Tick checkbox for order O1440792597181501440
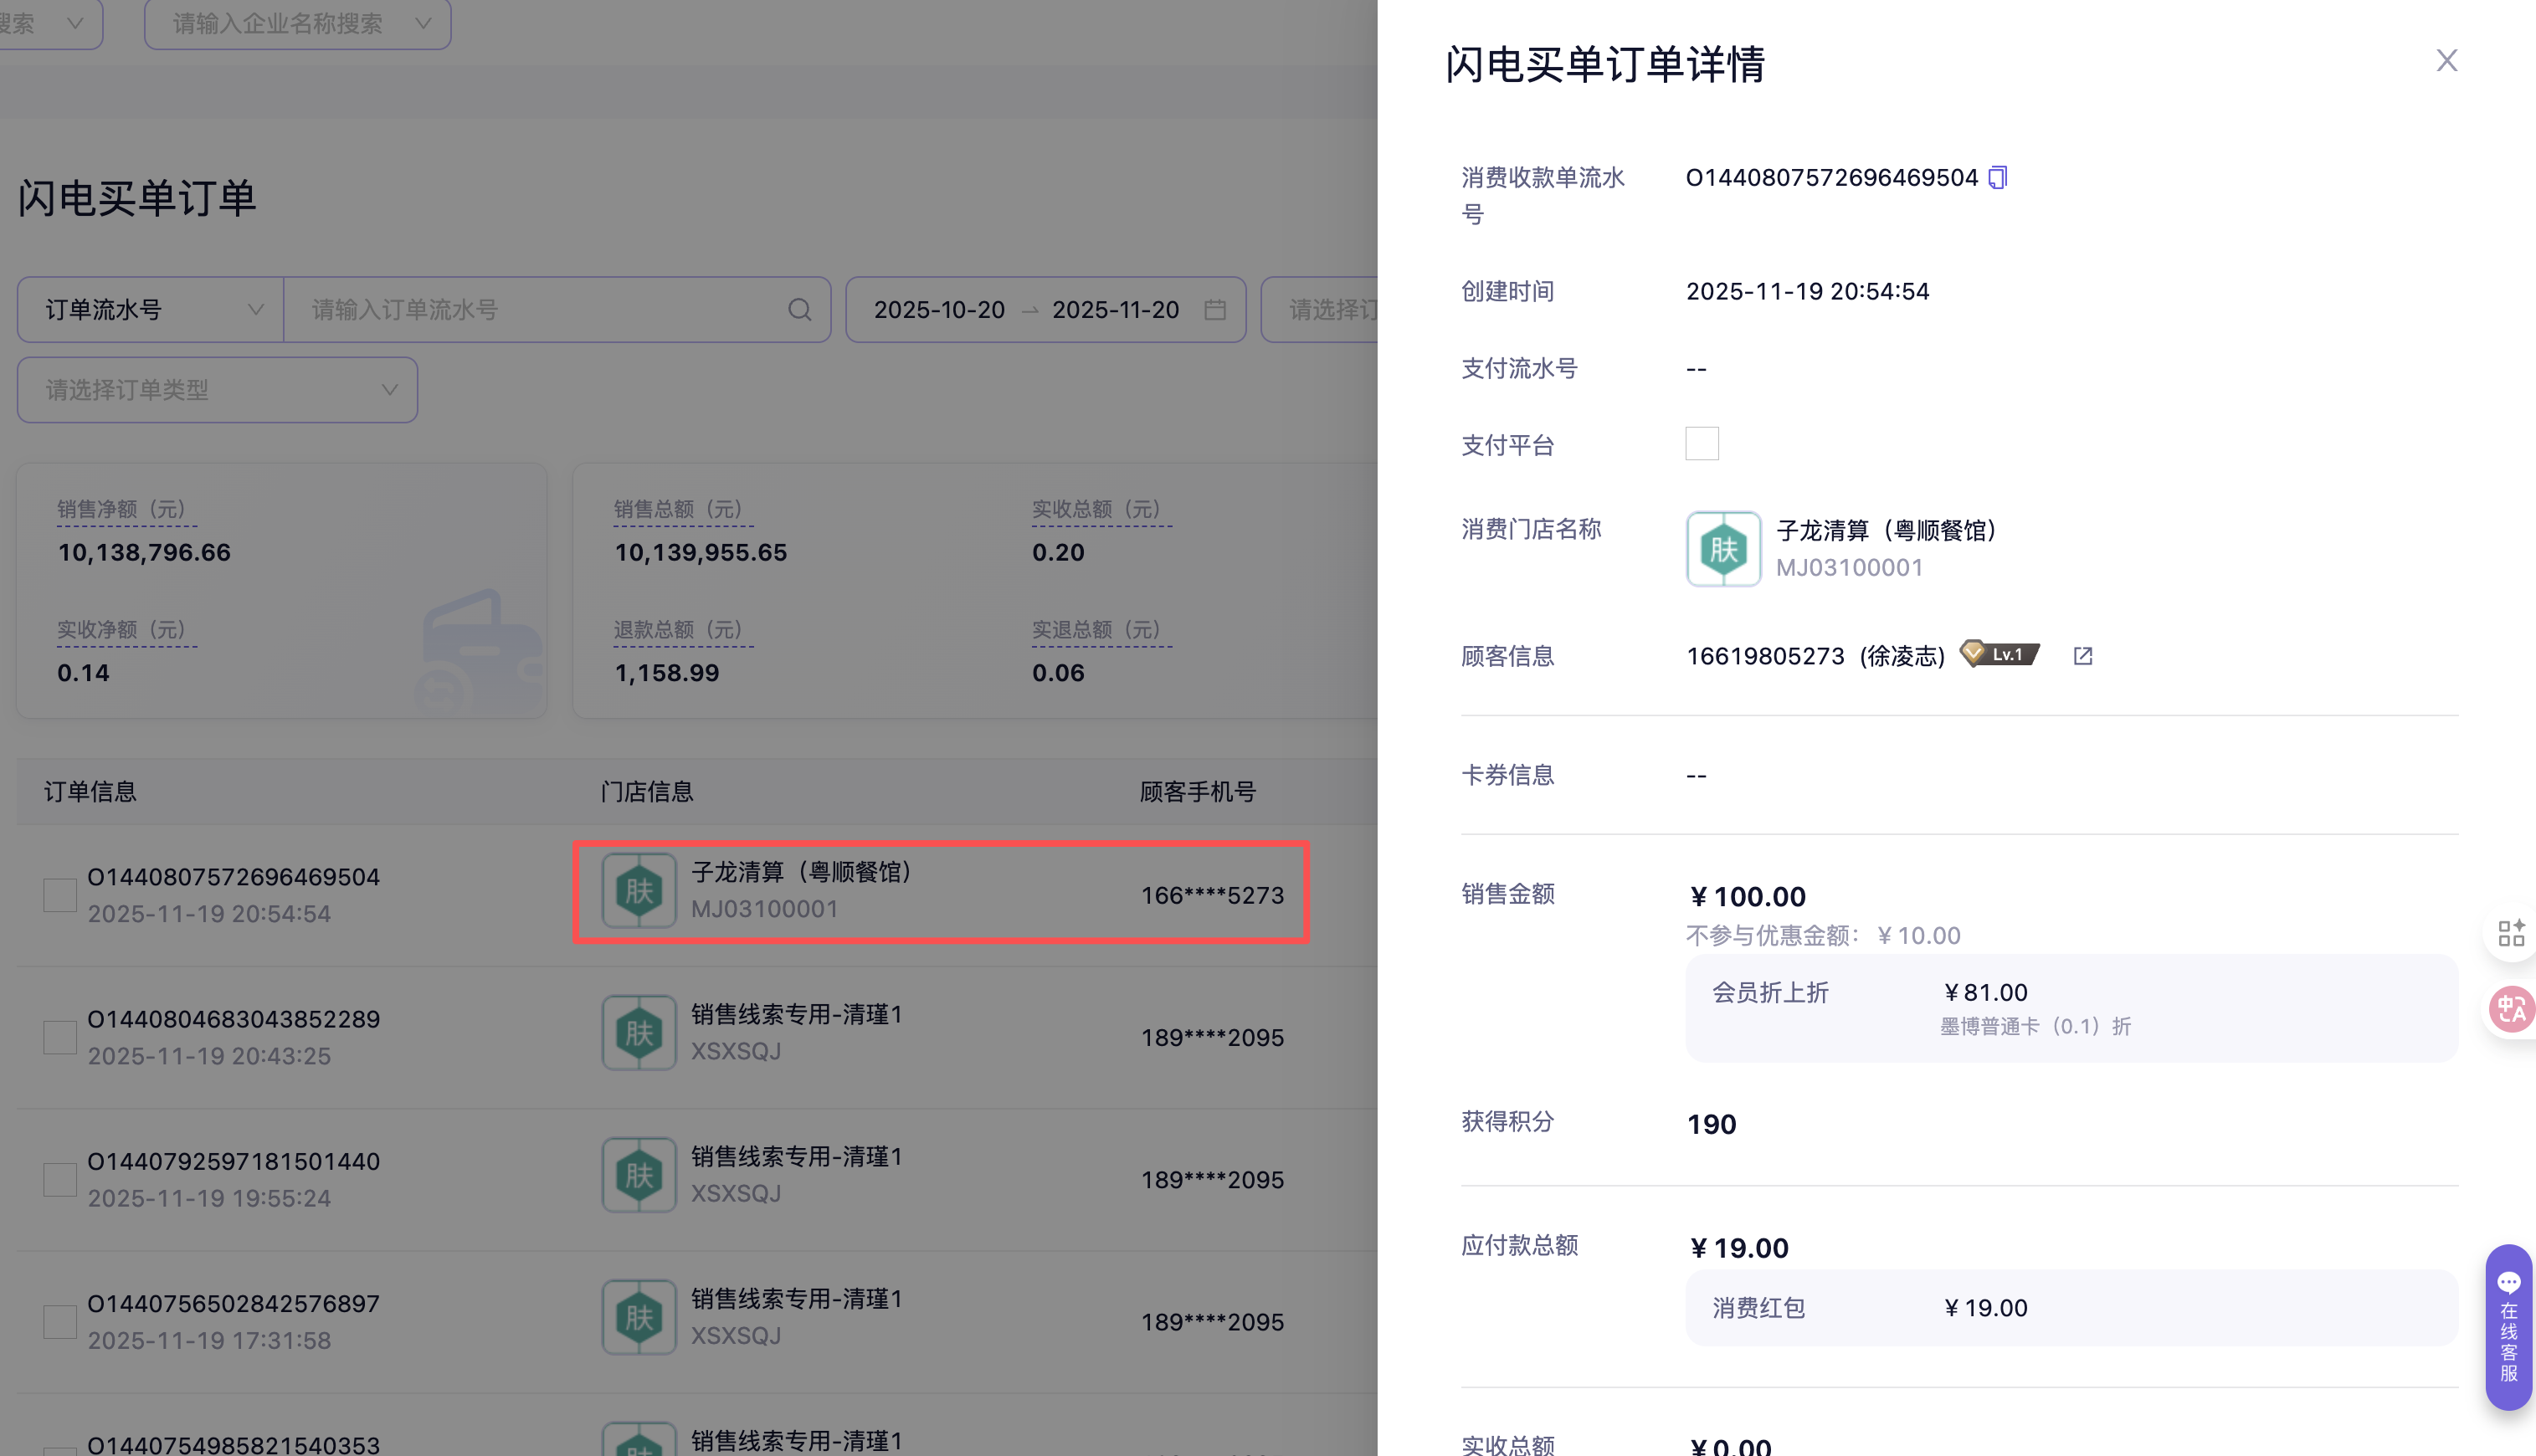 pos(60,1179)
